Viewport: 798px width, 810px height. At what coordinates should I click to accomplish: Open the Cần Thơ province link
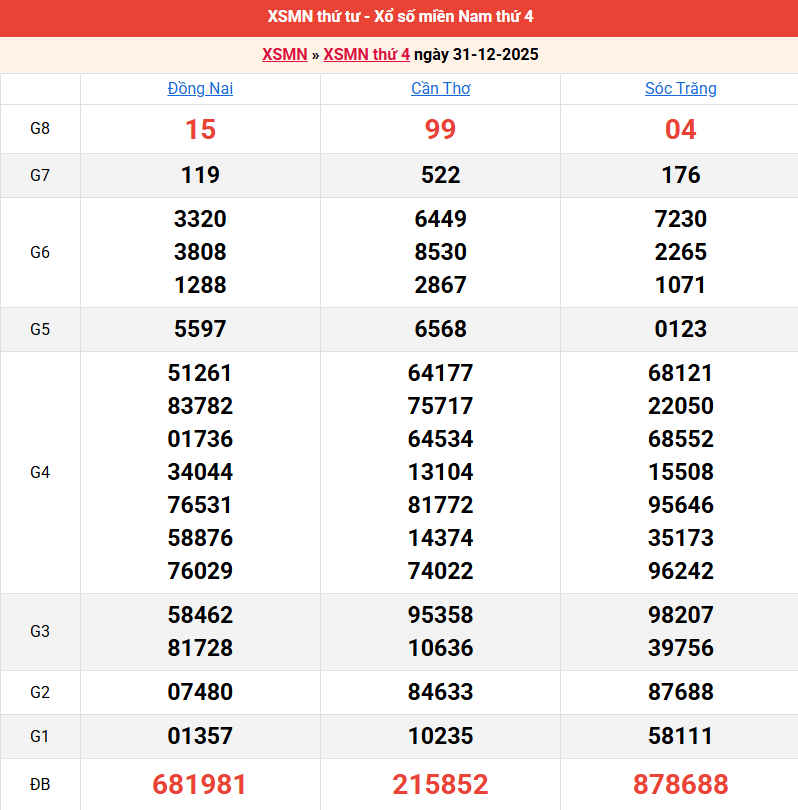[x=440, y=89]
